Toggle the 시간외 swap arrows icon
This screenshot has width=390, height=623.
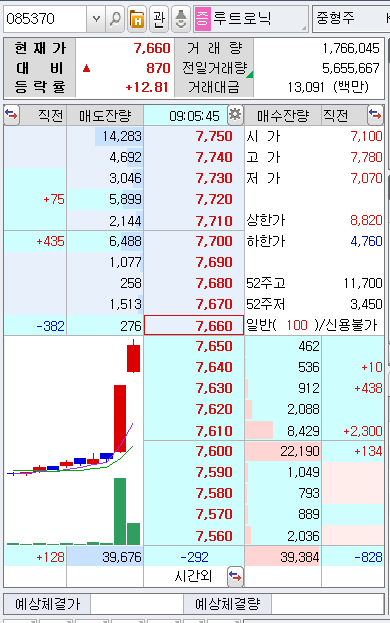235,576
